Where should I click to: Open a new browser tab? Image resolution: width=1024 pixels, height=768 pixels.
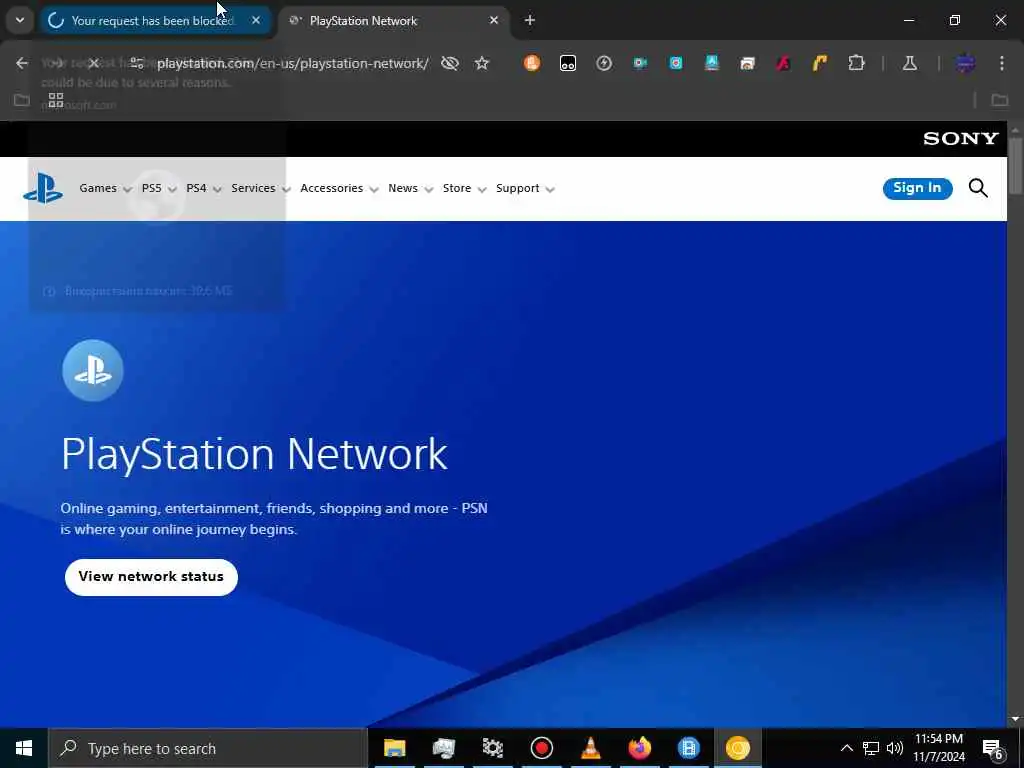pos(530,20)
